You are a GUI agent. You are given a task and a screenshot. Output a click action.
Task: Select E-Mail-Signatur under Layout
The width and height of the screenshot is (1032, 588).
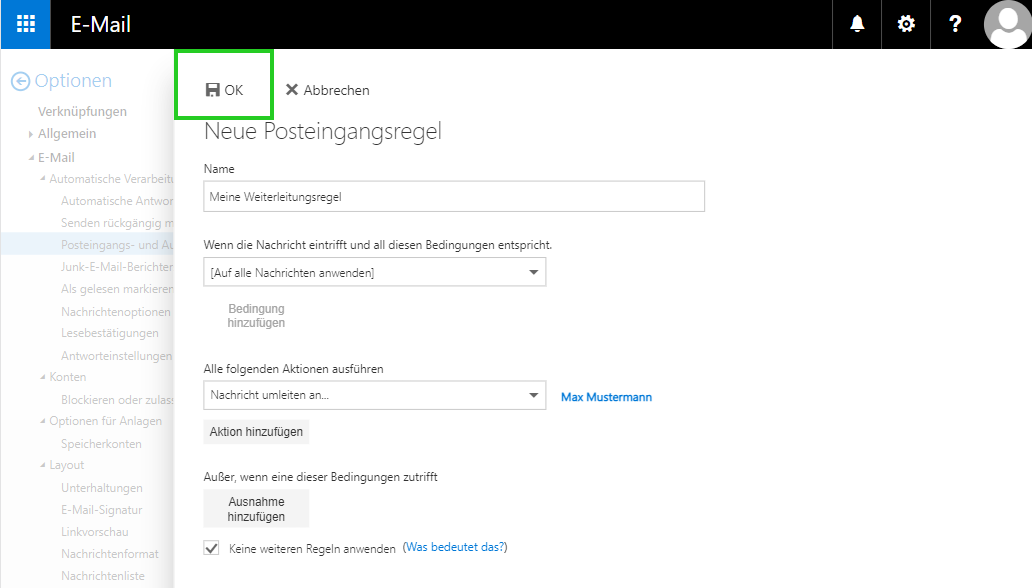[x=102, y=510]
